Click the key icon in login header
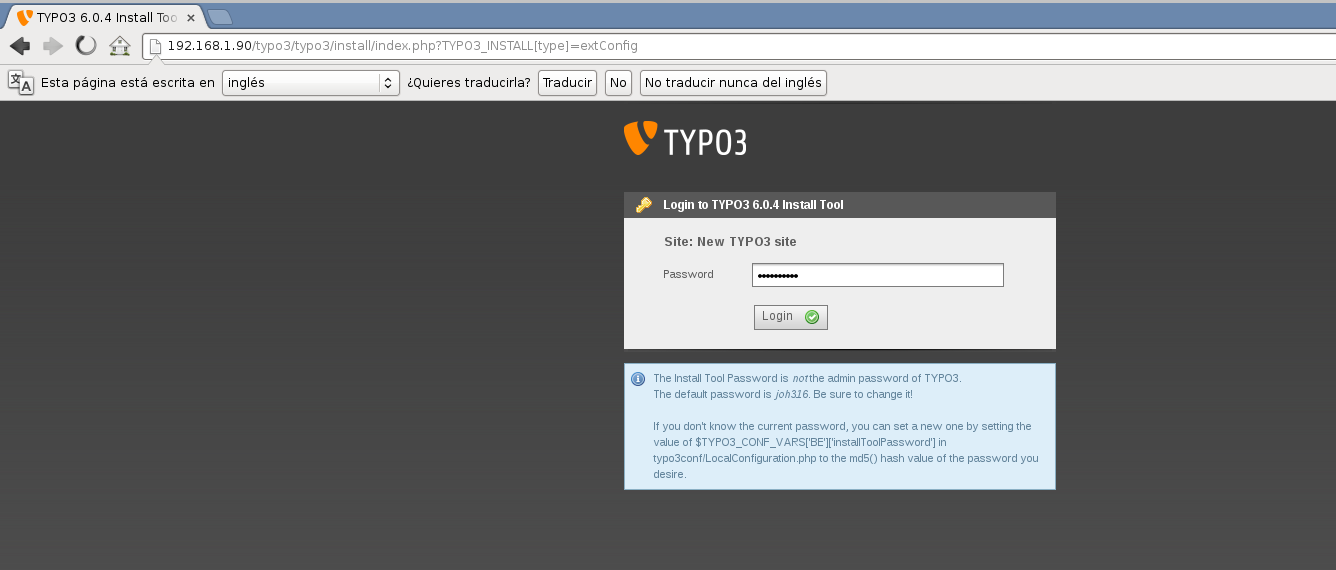 [x=643, y=205]
